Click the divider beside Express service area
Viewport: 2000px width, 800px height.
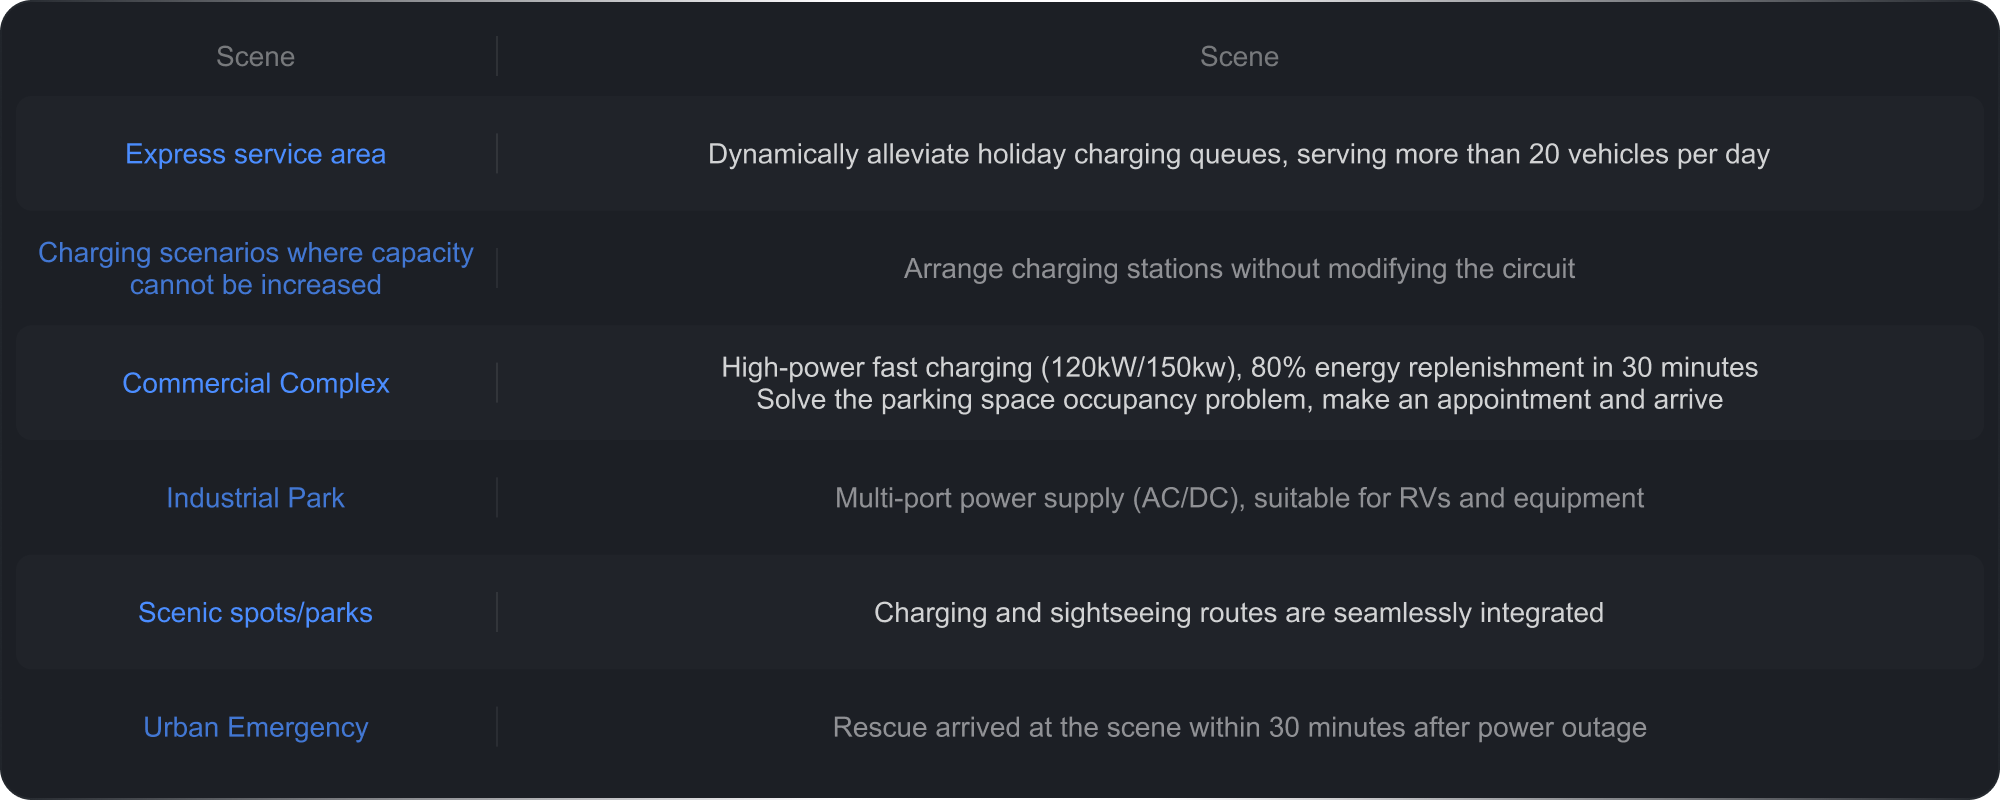(497, 154)
